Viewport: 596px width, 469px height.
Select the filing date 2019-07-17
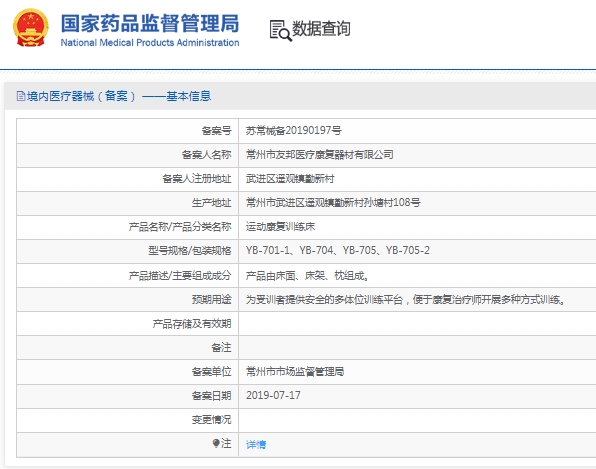pyautogui.click(x=273, y=395)
